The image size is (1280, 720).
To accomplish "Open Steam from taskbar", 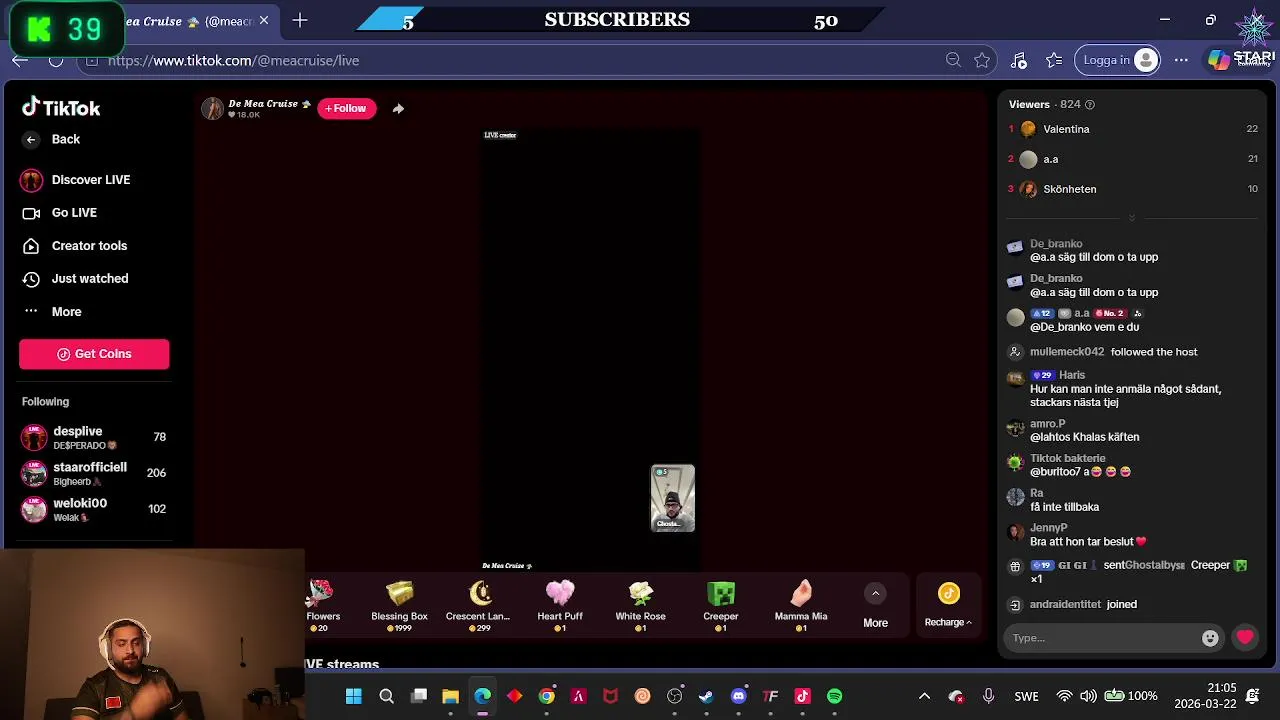I will [706, 696].
